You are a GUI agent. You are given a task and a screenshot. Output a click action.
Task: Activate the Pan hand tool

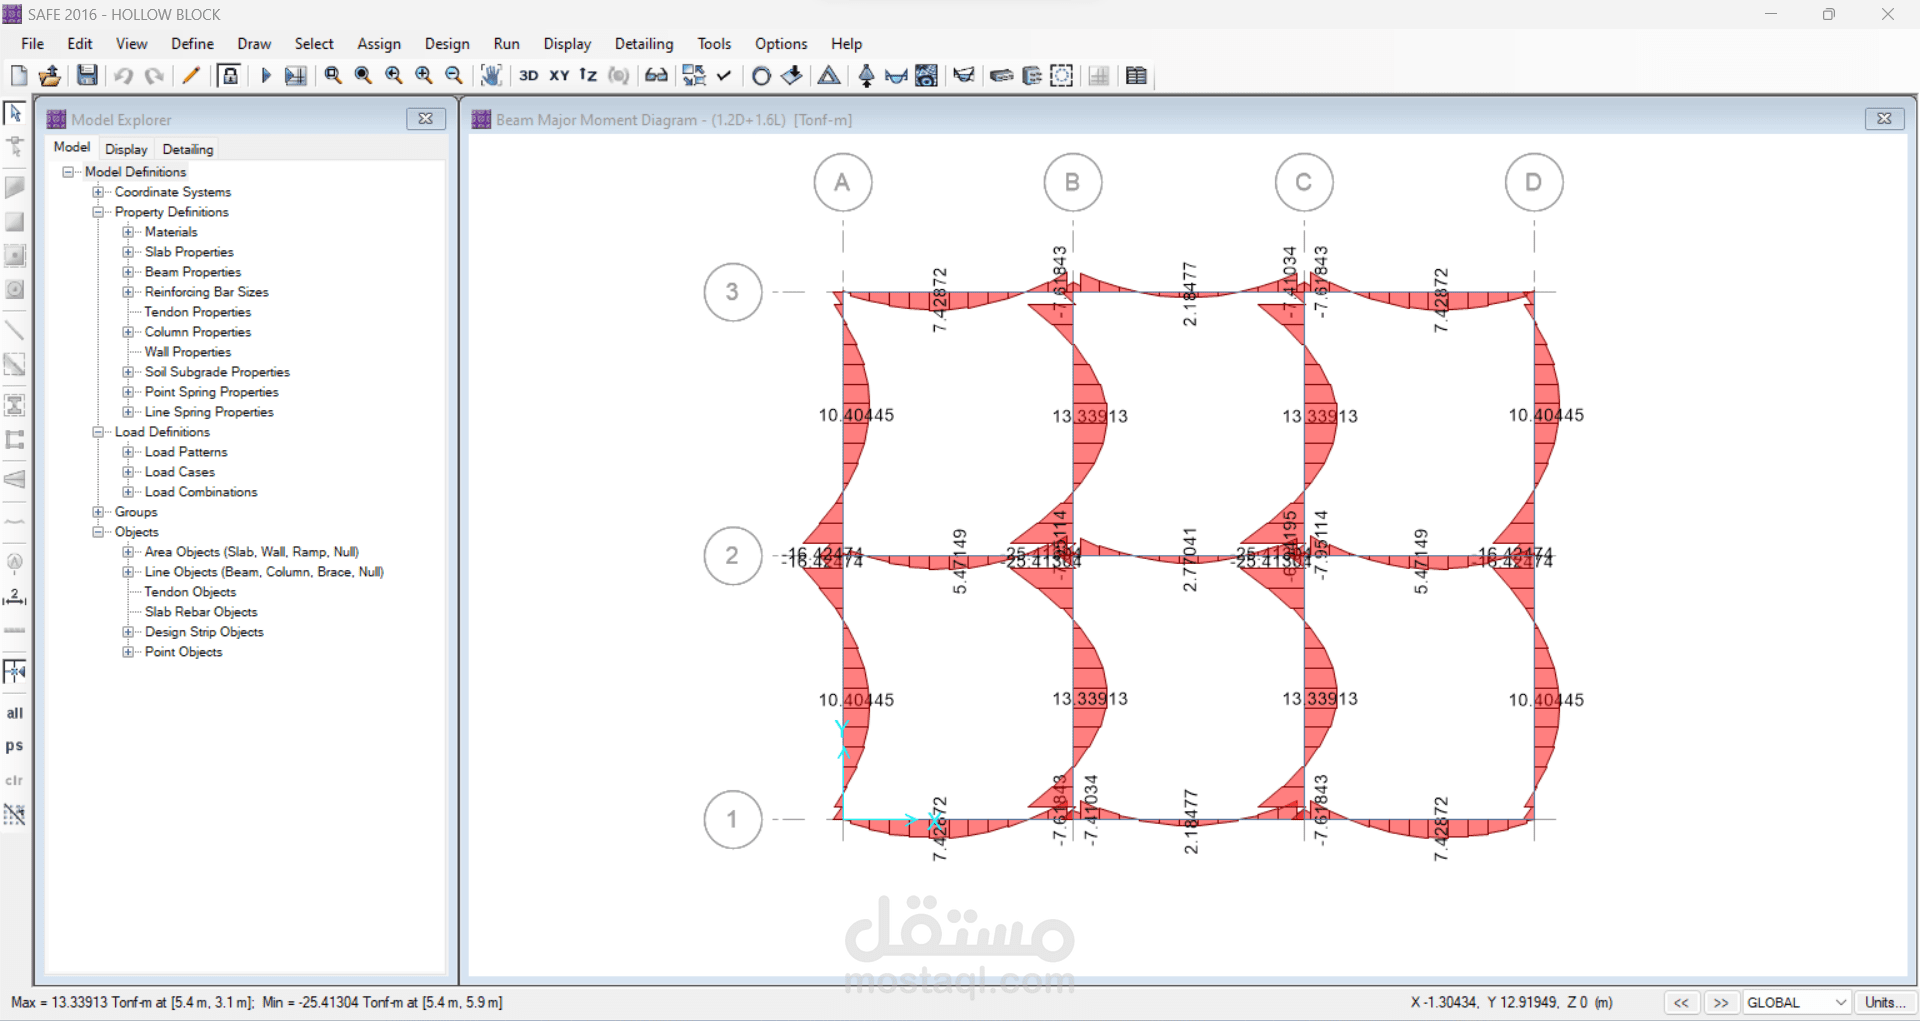pos(491,76)
